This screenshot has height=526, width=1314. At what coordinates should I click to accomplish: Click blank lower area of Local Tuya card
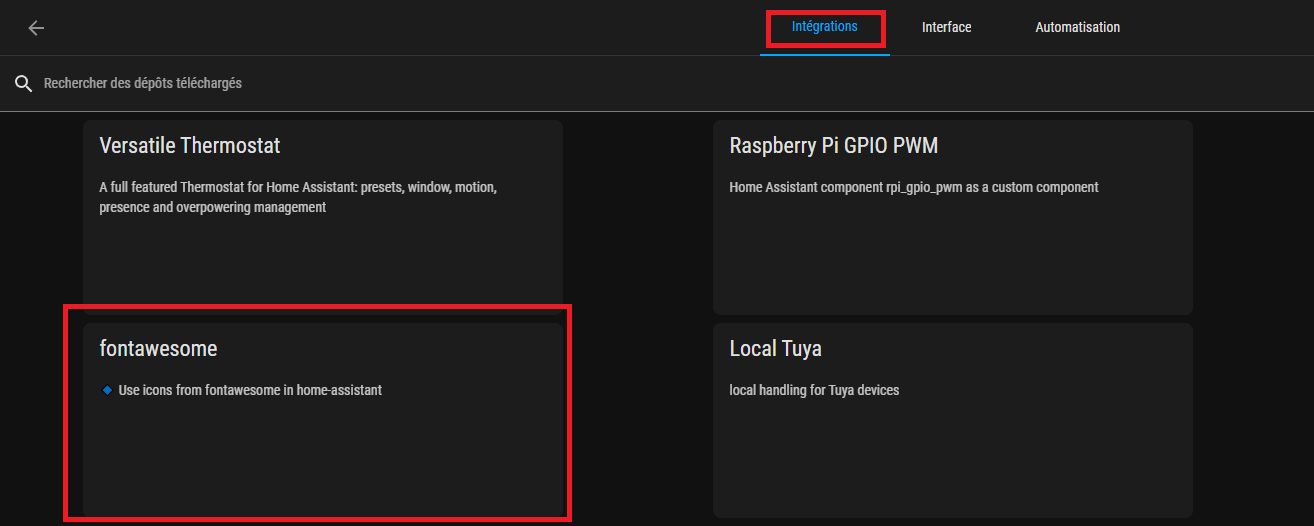point(952,460)
